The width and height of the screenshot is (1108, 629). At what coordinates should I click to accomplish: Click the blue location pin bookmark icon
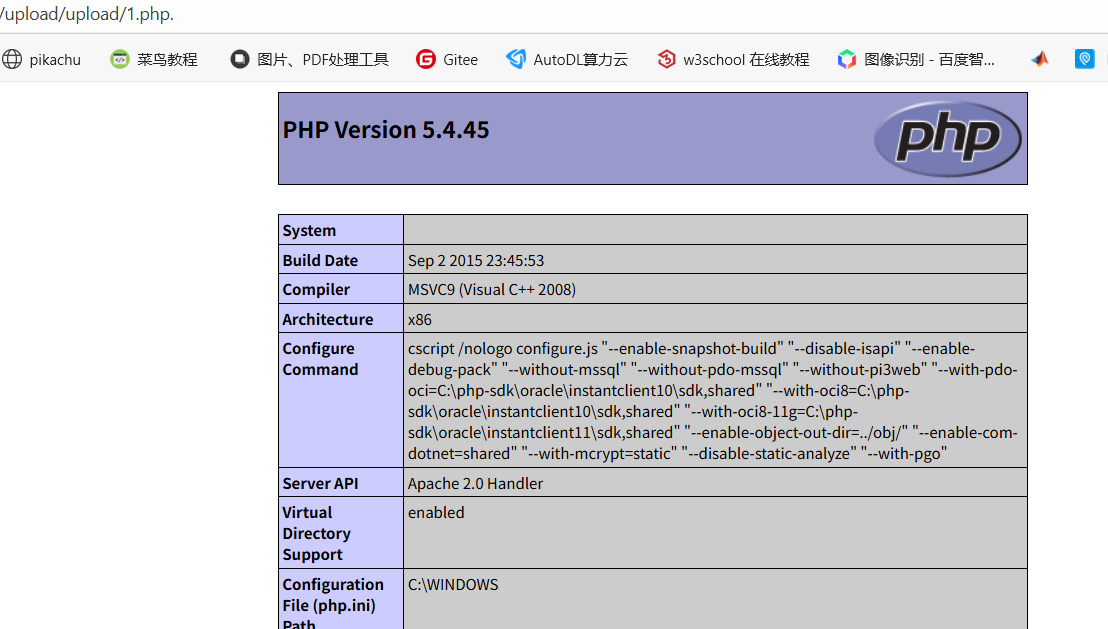click(1085, 59)
